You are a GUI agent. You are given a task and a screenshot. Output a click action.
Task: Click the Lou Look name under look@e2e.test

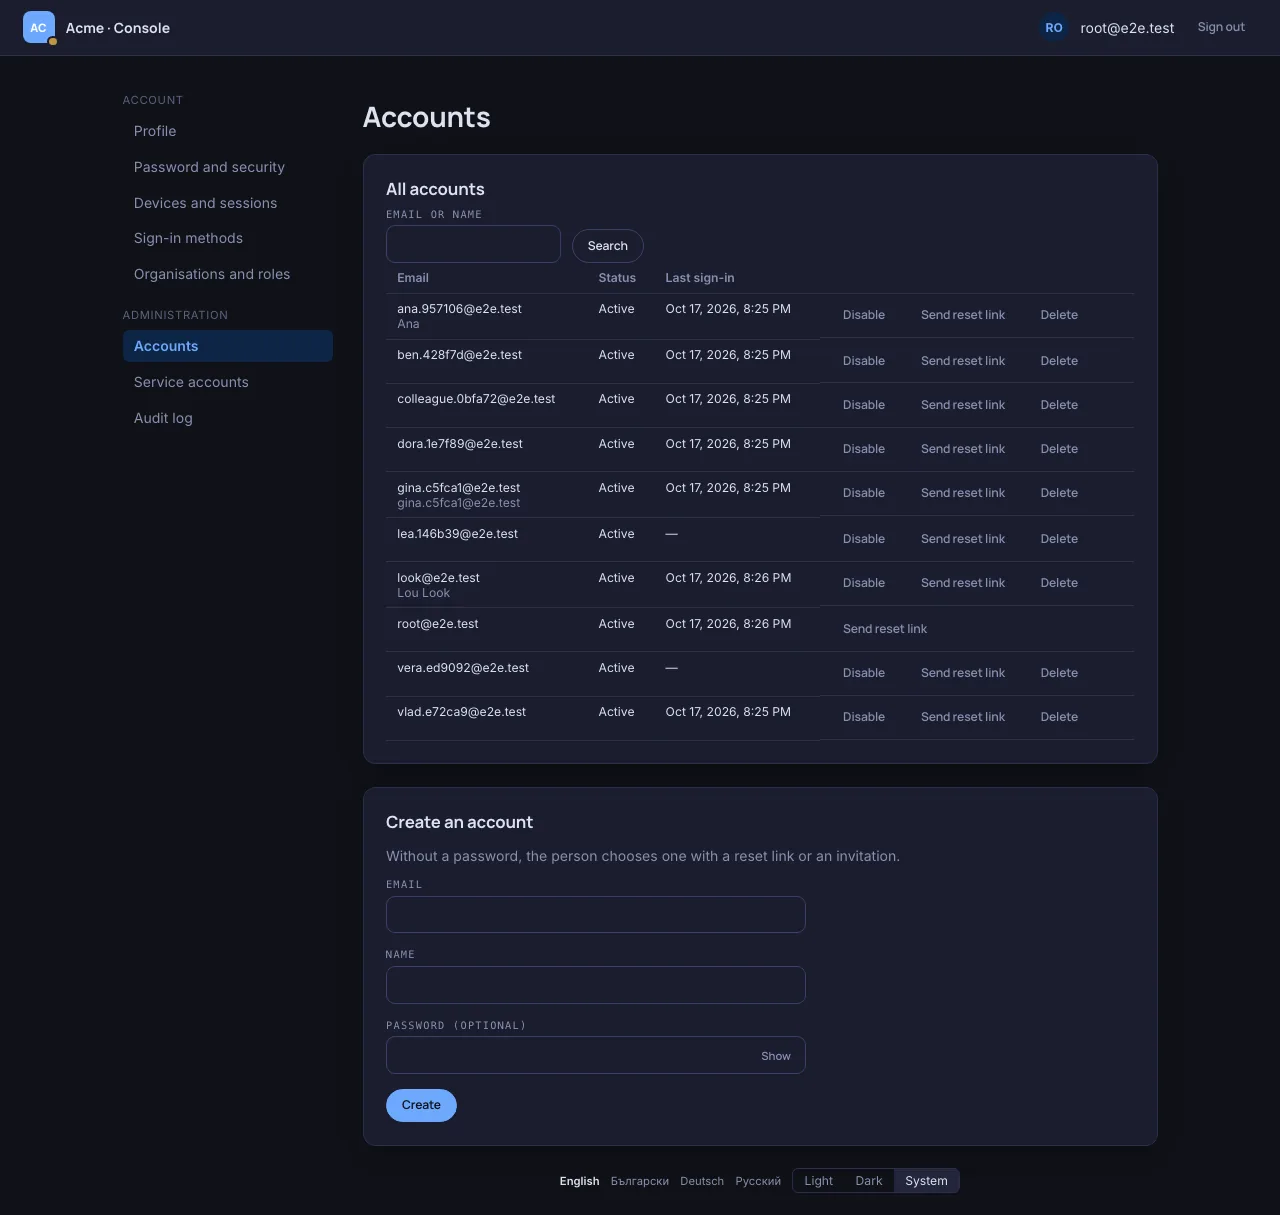pyautogui.click(x=424, y=593)
